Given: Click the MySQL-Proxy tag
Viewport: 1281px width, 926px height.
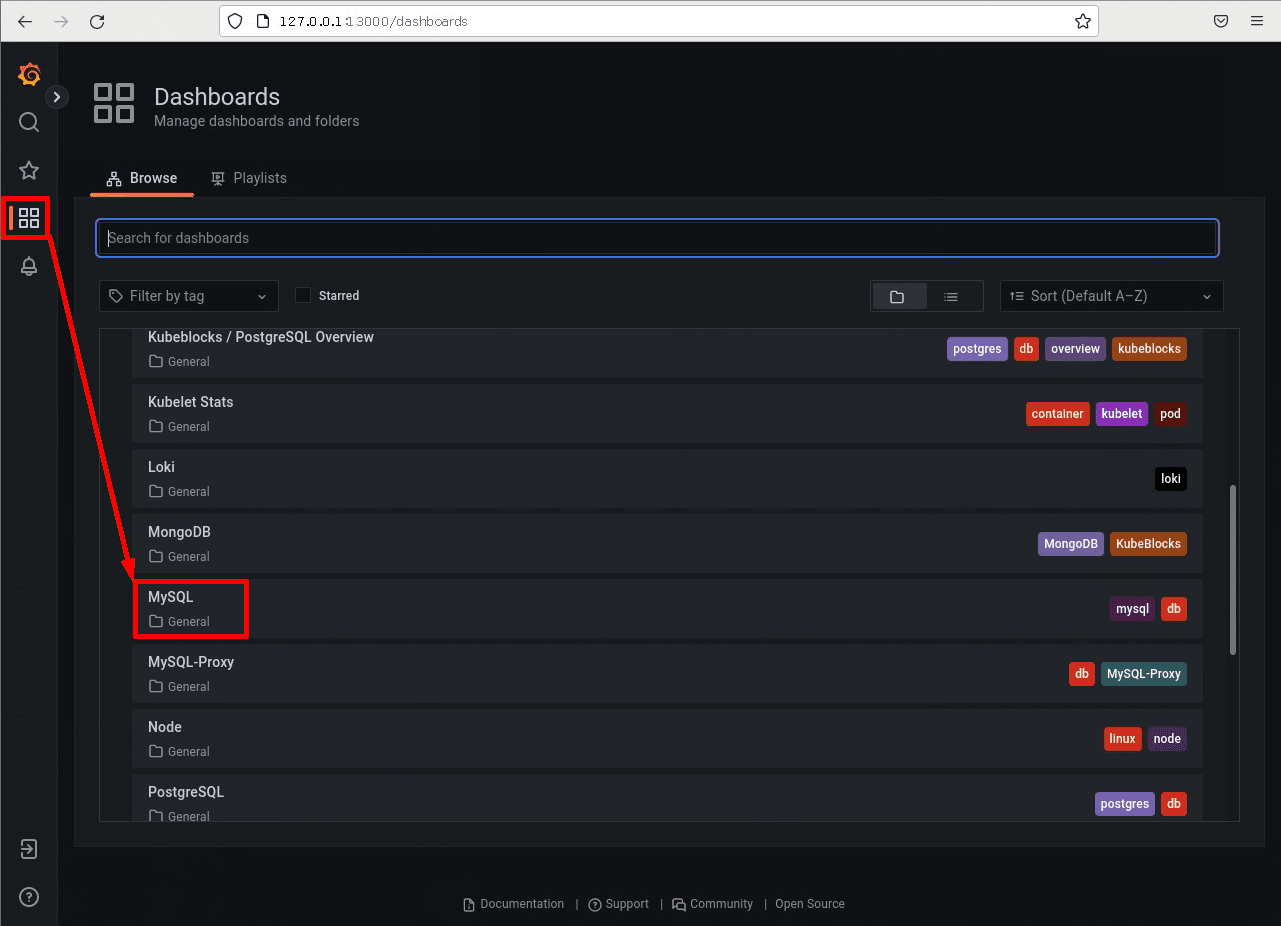Looking at the screenshot, I should coord(1144,674).
